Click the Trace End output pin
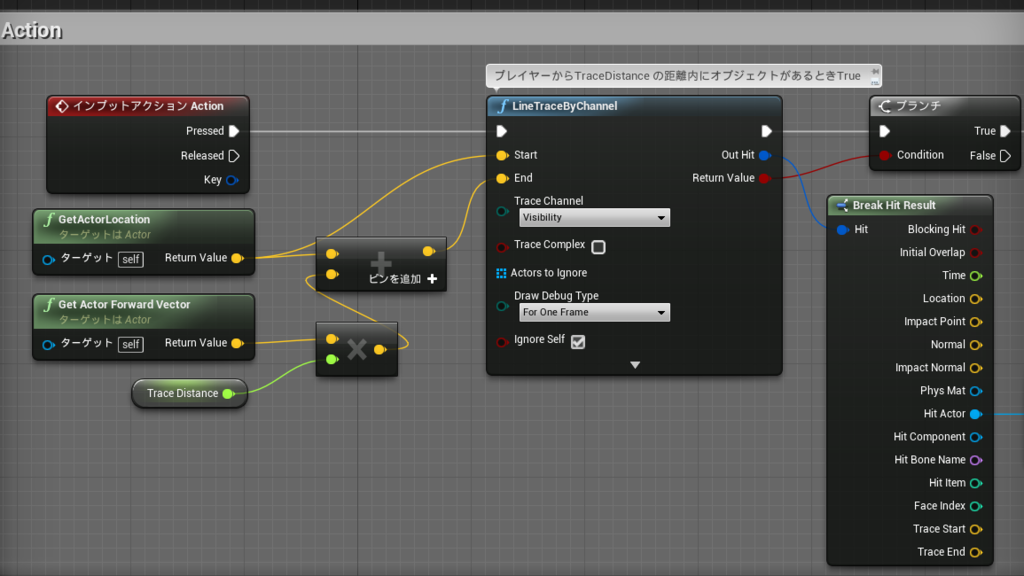 pos(976,552)
